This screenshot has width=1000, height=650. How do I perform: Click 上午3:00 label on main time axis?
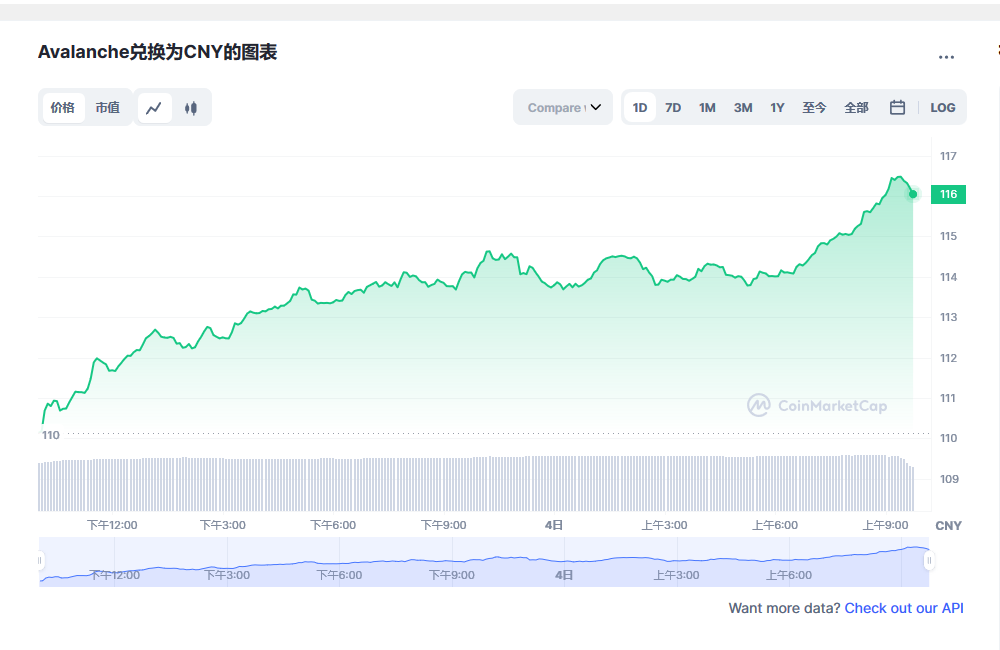[x=664, y=525]
